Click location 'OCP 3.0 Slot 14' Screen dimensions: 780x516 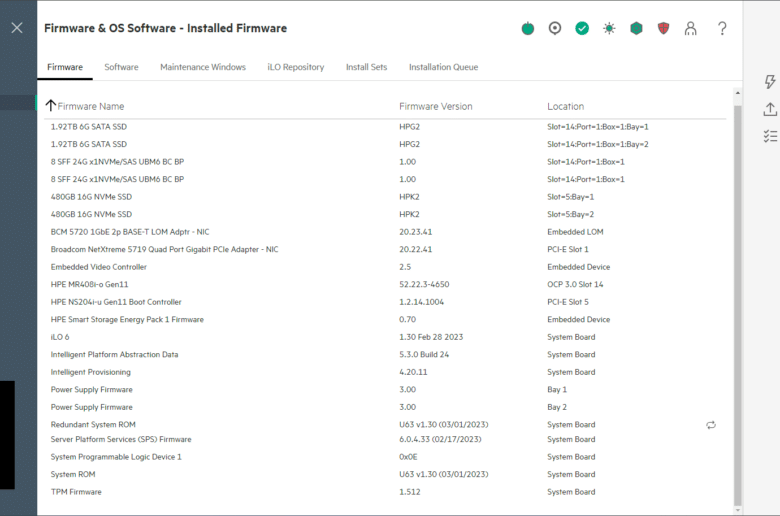[x=575, y=284]
